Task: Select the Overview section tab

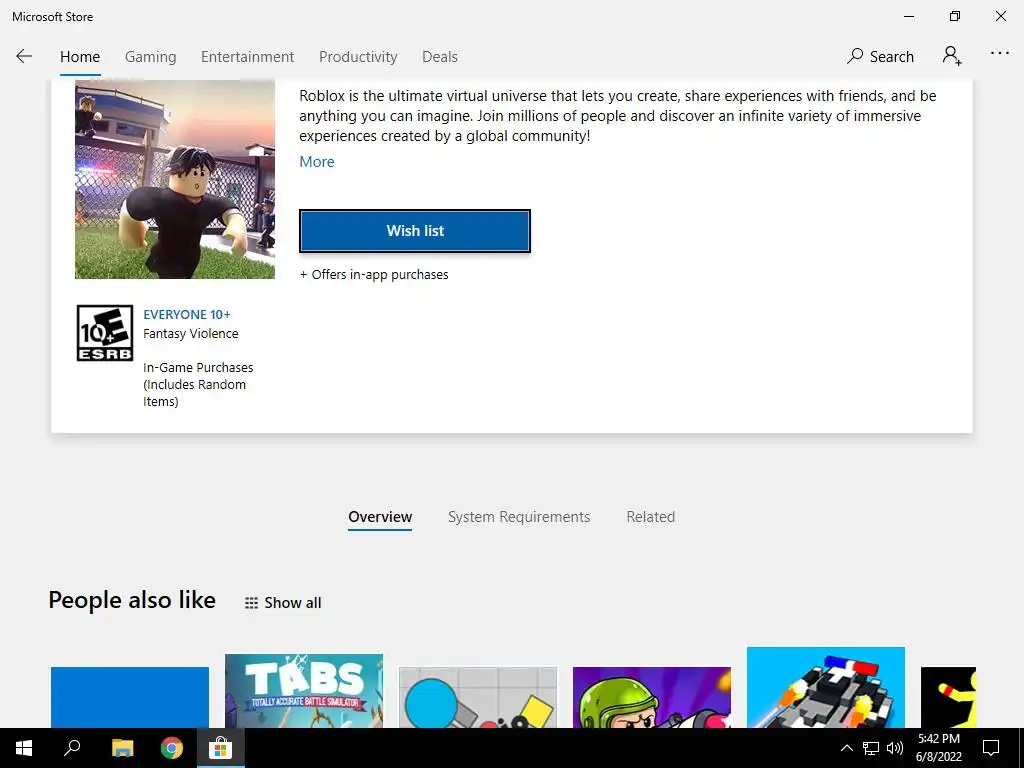Action: click(380, 517)
